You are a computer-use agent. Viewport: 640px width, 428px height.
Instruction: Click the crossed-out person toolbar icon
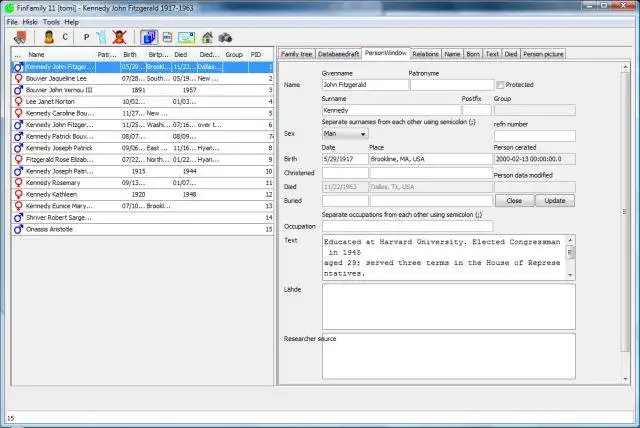click(119, 37)
